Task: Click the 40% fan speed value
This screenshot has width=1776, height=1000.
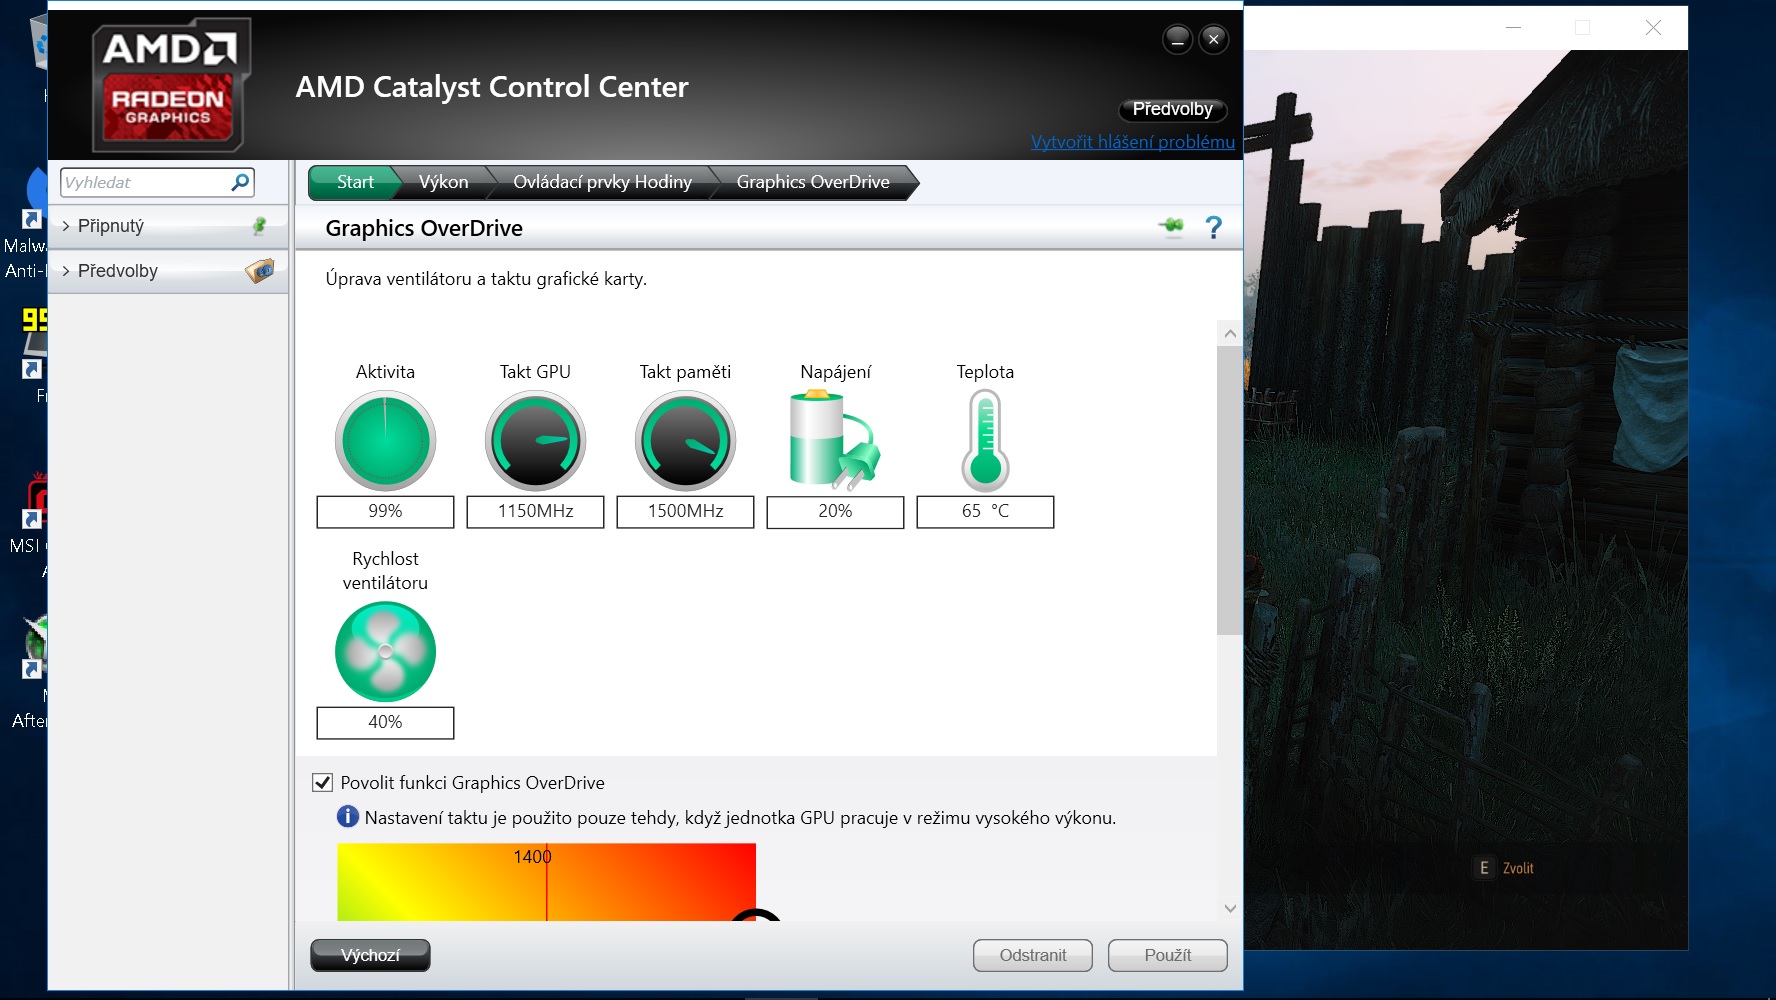Action: pos(385,722)
